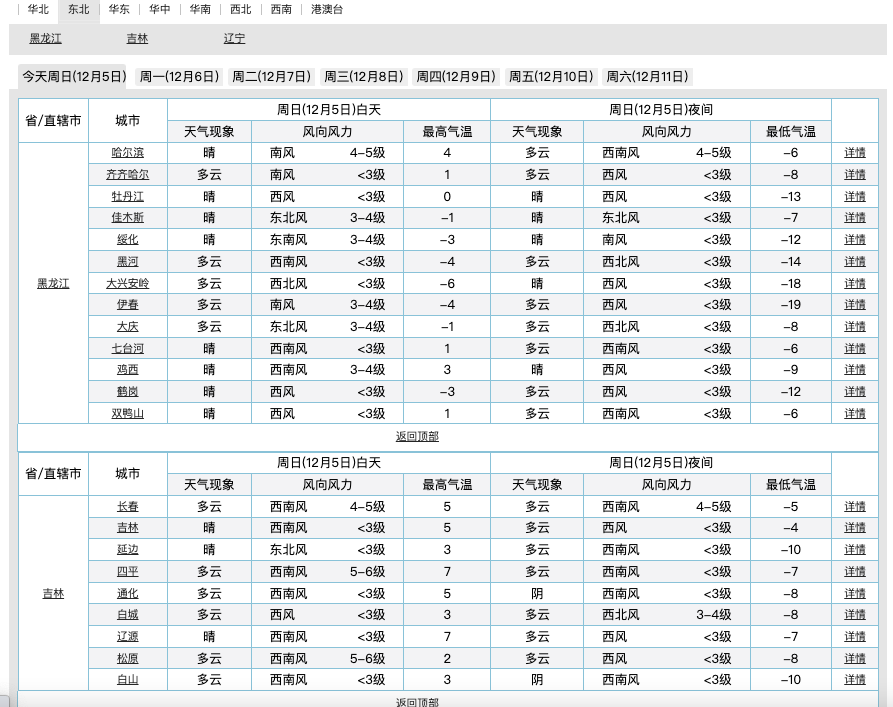Viewport: 893px width, 707px height.
Task: Open the 华东 region tab
Action: [119, 10]
